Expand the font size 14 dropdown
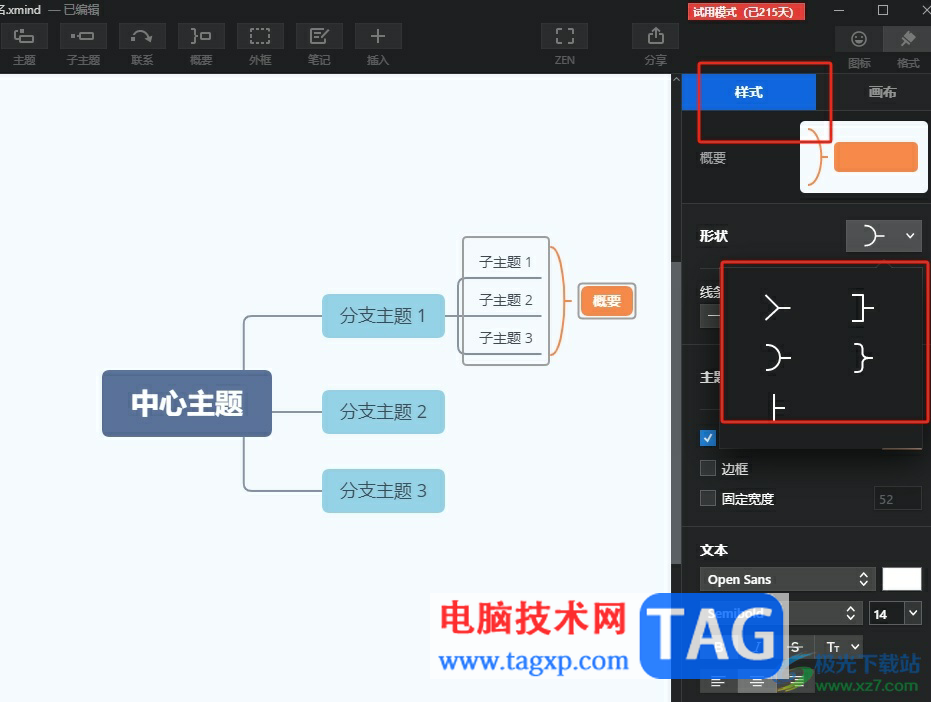931x702 pixels. pyautogui.click(x=913, y=613)
